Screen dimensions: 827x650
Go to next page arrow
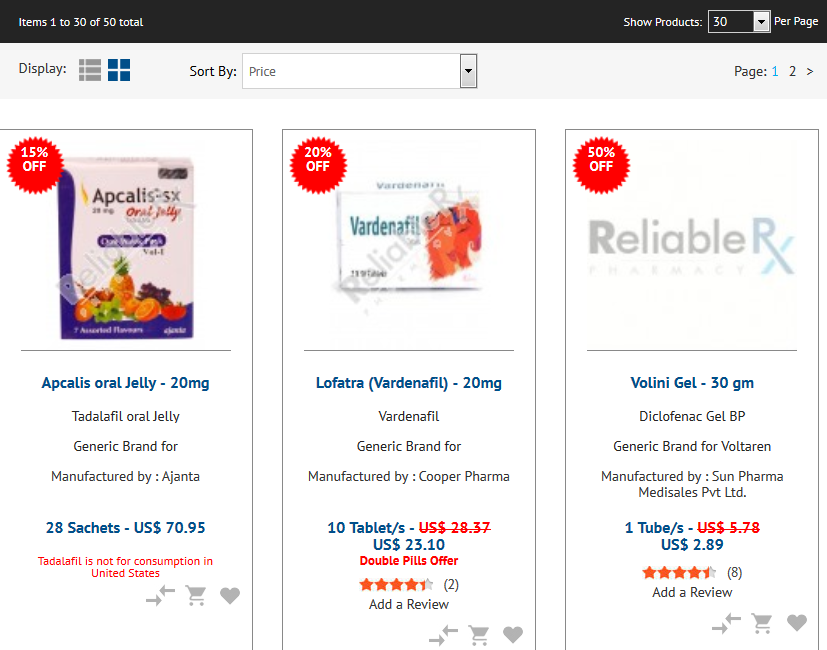pyautogui.click(x=810, y=71)
